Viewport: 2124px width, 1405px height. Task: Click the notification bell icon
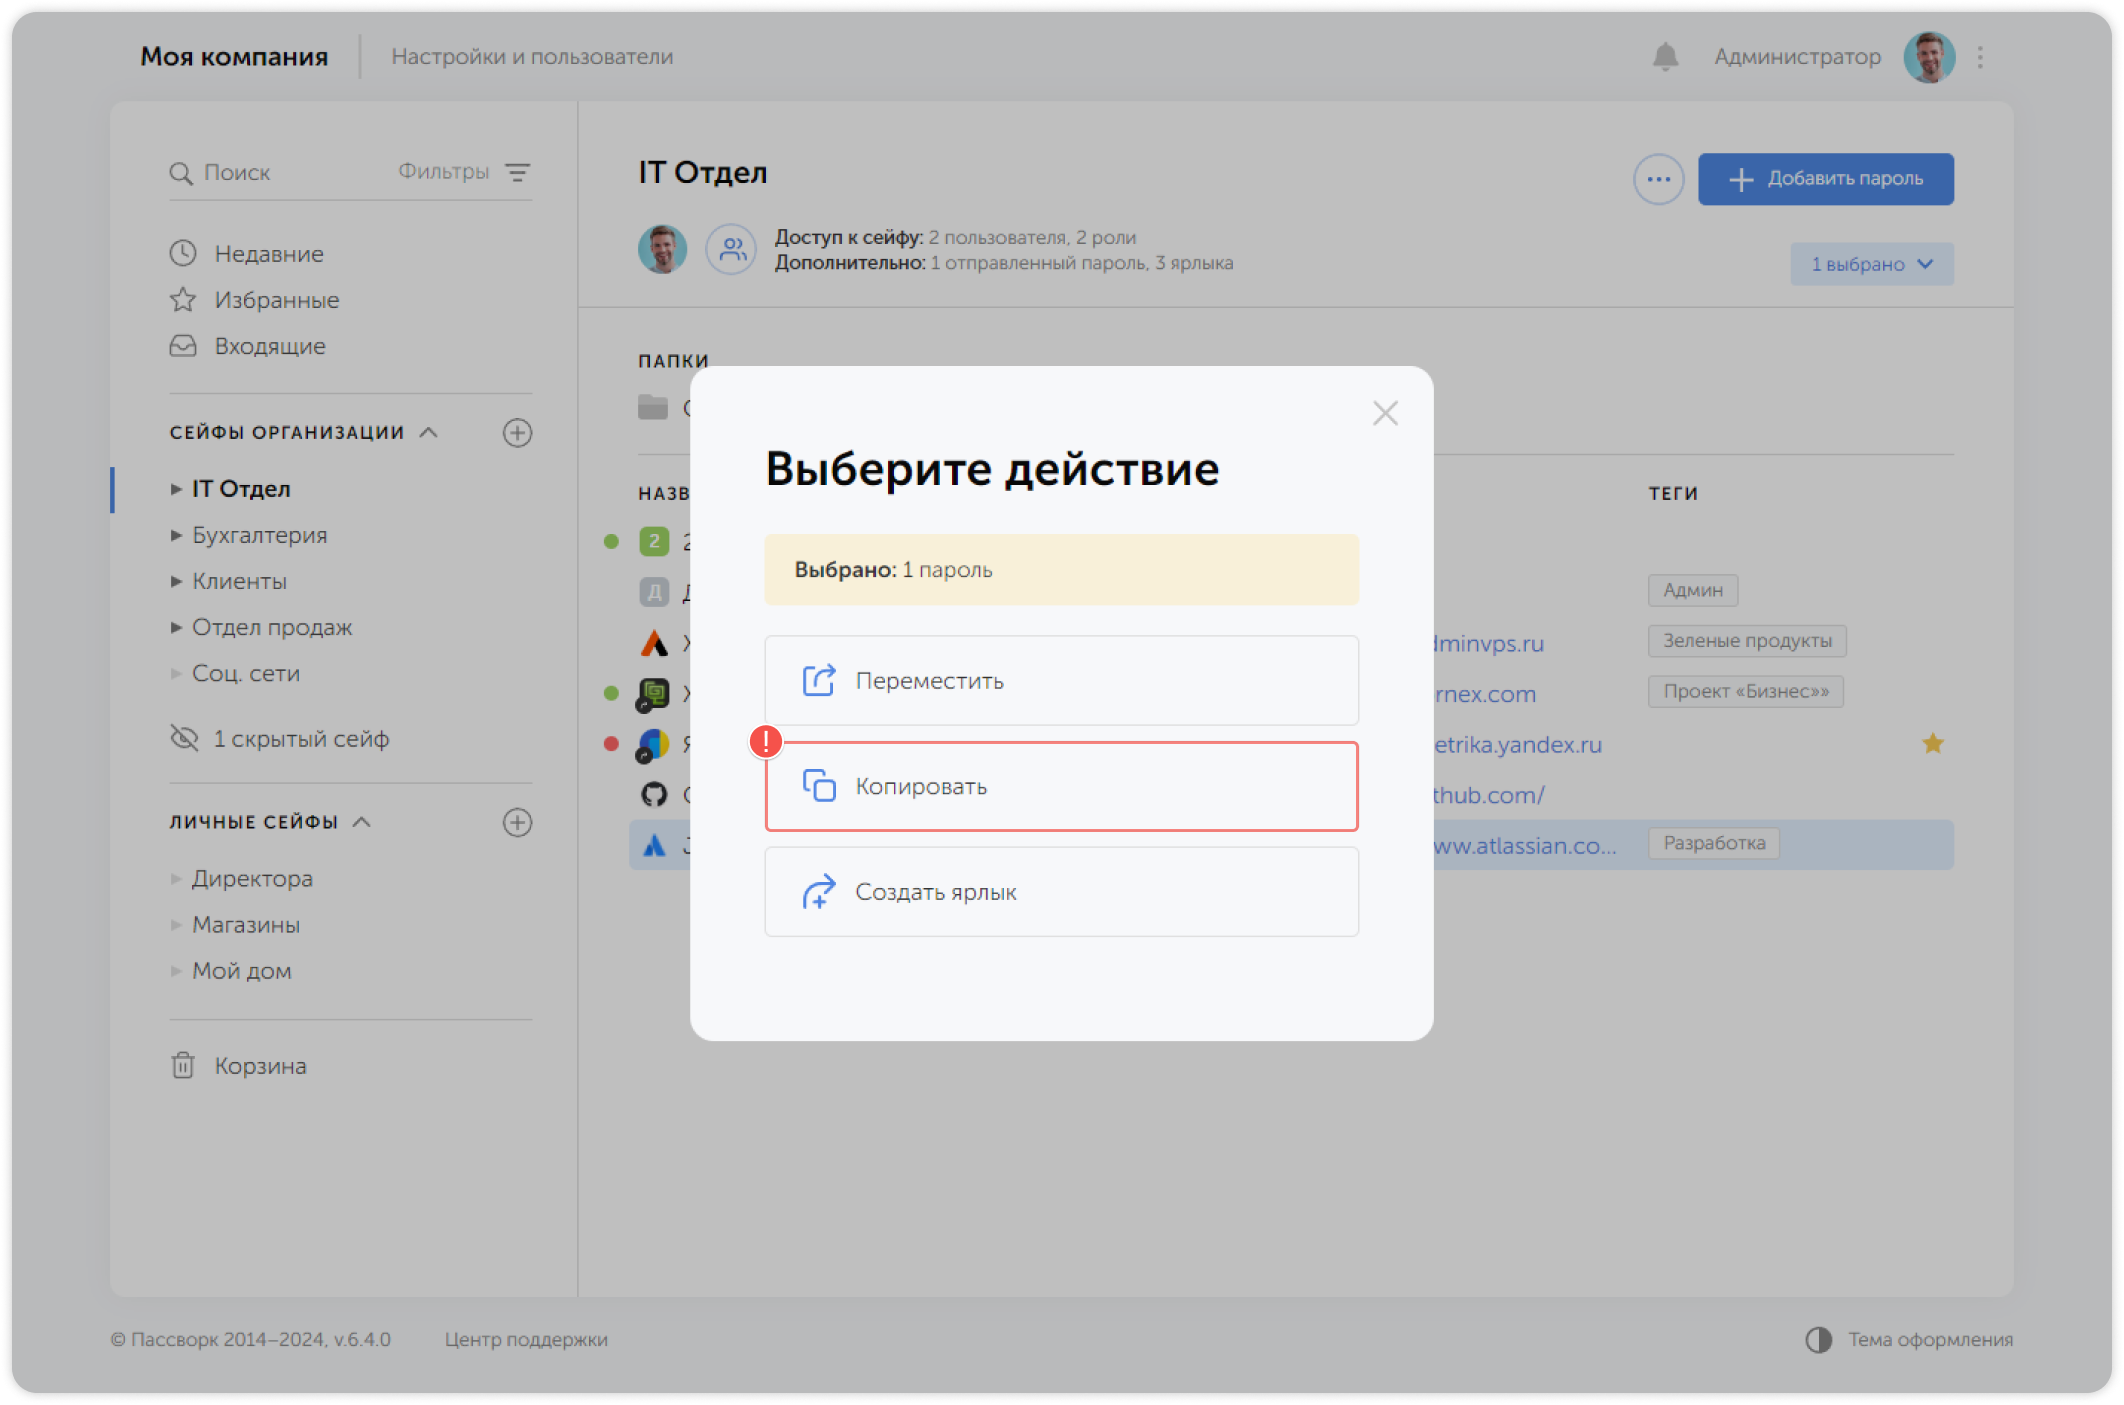[x=1665, y=57]
